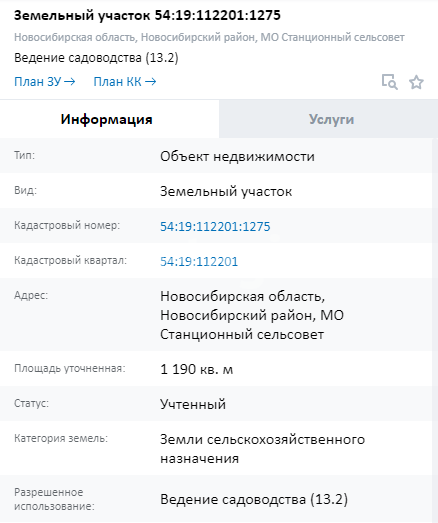Click the search-on-map magnifier icon
The width and height of the screenshot is (438, 523).
(389, 82)
